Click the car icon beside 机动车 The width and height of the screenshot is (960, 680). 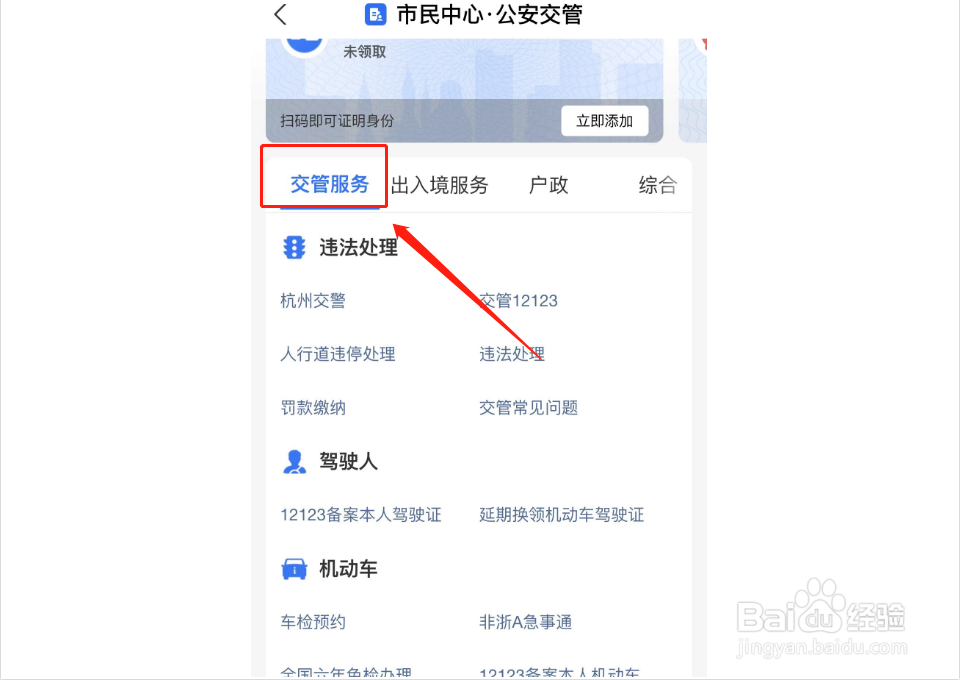294,569
